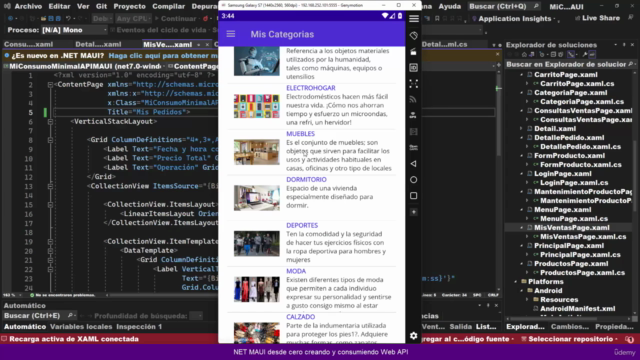The image size is (640, 360).
Task: Click the Genymotion top menu bars icon
Action: [413, 19]
